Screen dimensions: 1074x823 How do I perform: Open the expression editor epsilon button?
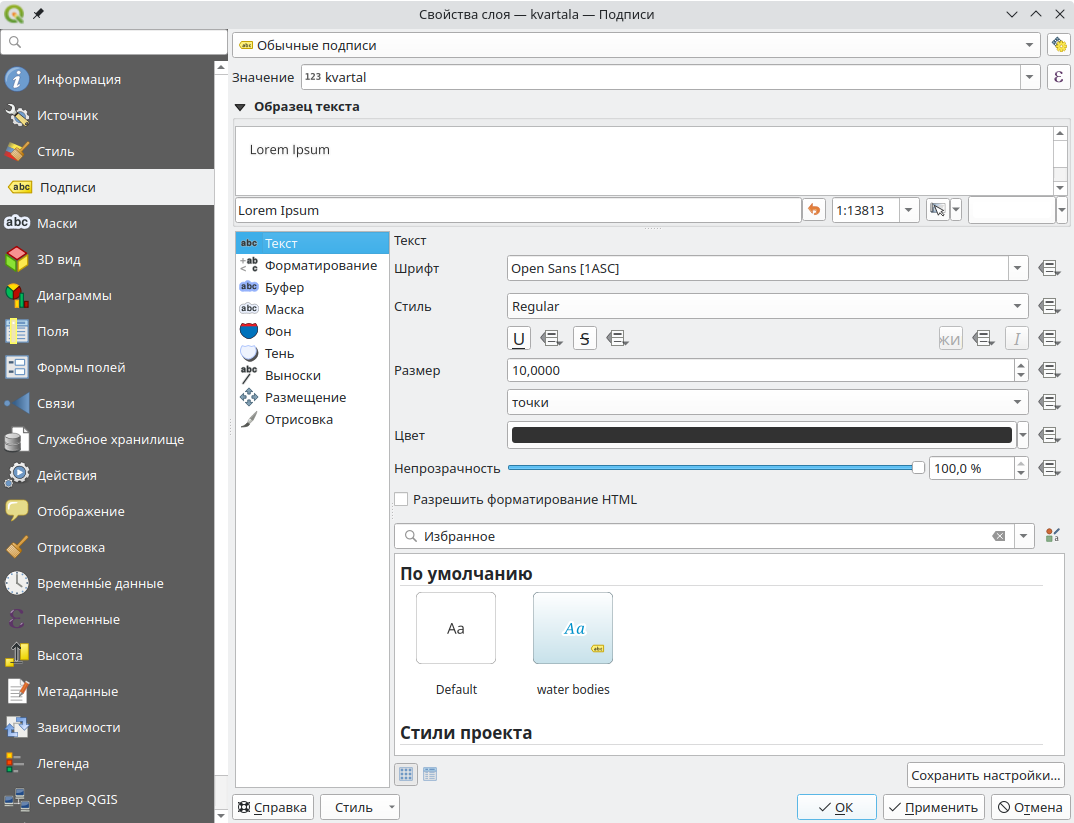point(1059,77)
